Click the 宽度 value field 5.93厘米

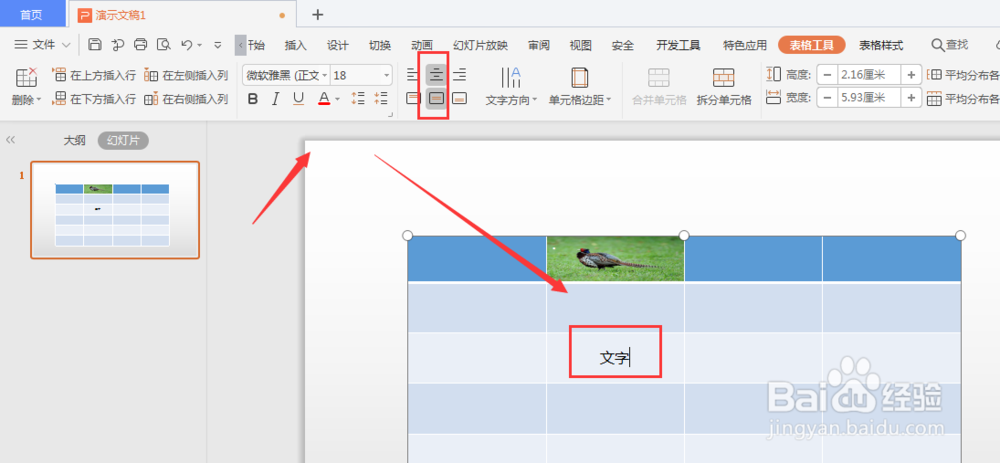[x=869, y=98]
